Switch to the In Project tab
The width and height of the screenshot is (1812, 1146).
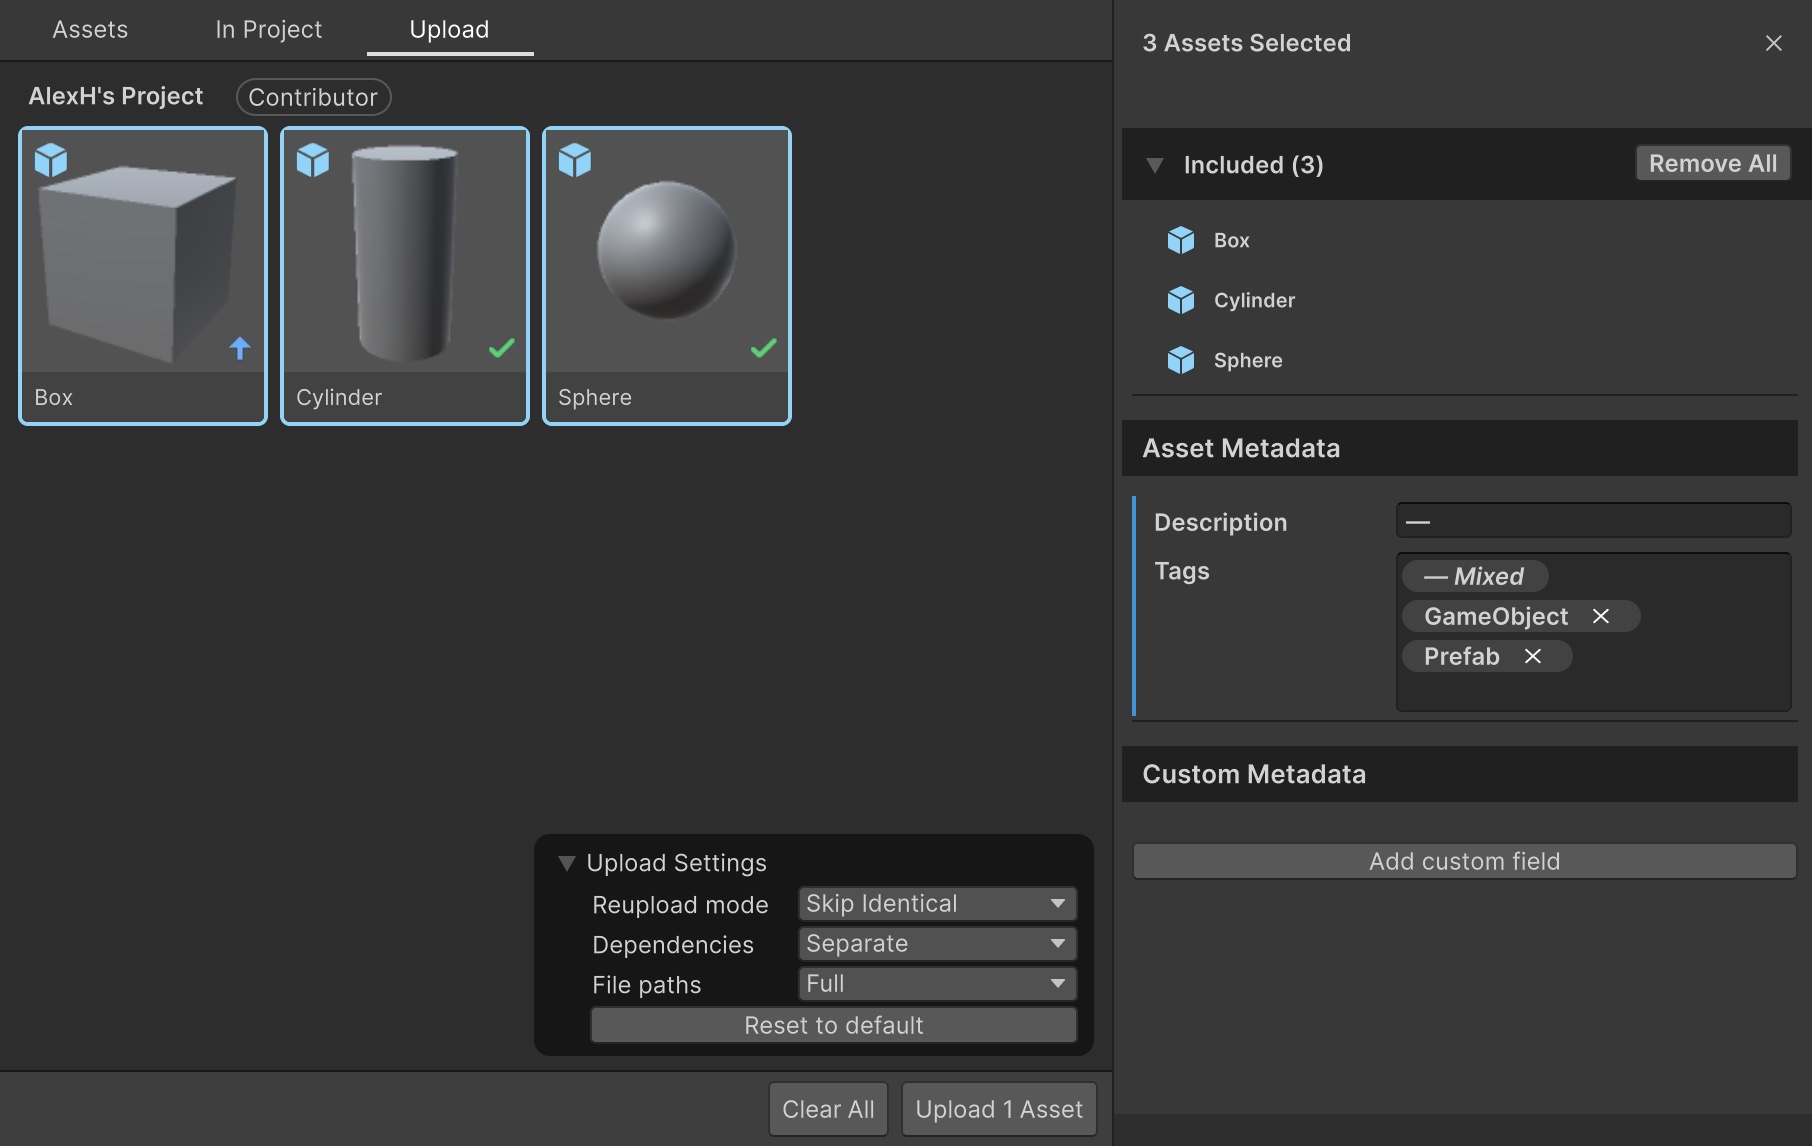pyautogui.click(x=268, y=30)
